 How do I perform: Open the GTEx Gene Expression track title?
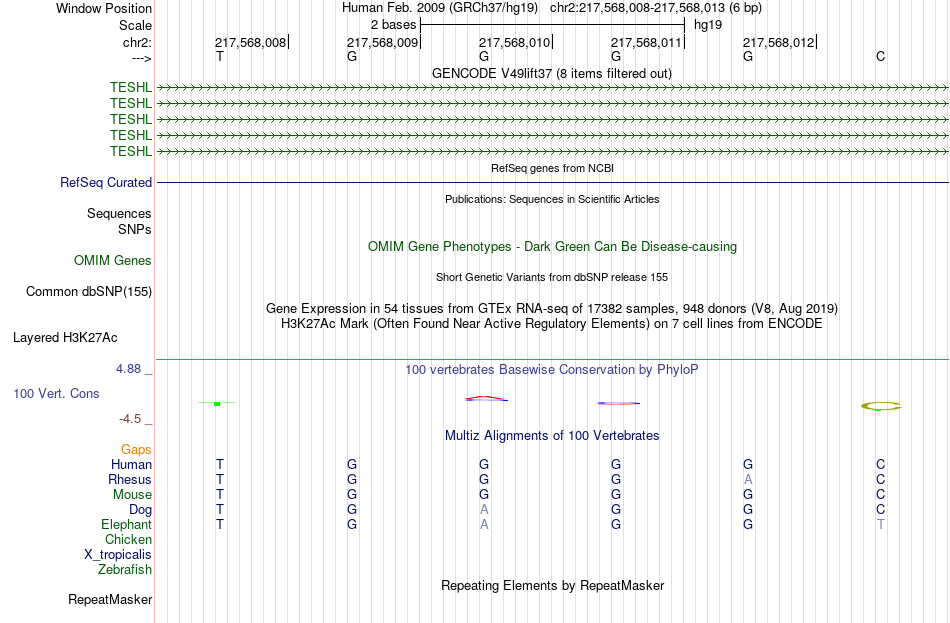pyautogui.click(x=552, y=308)
